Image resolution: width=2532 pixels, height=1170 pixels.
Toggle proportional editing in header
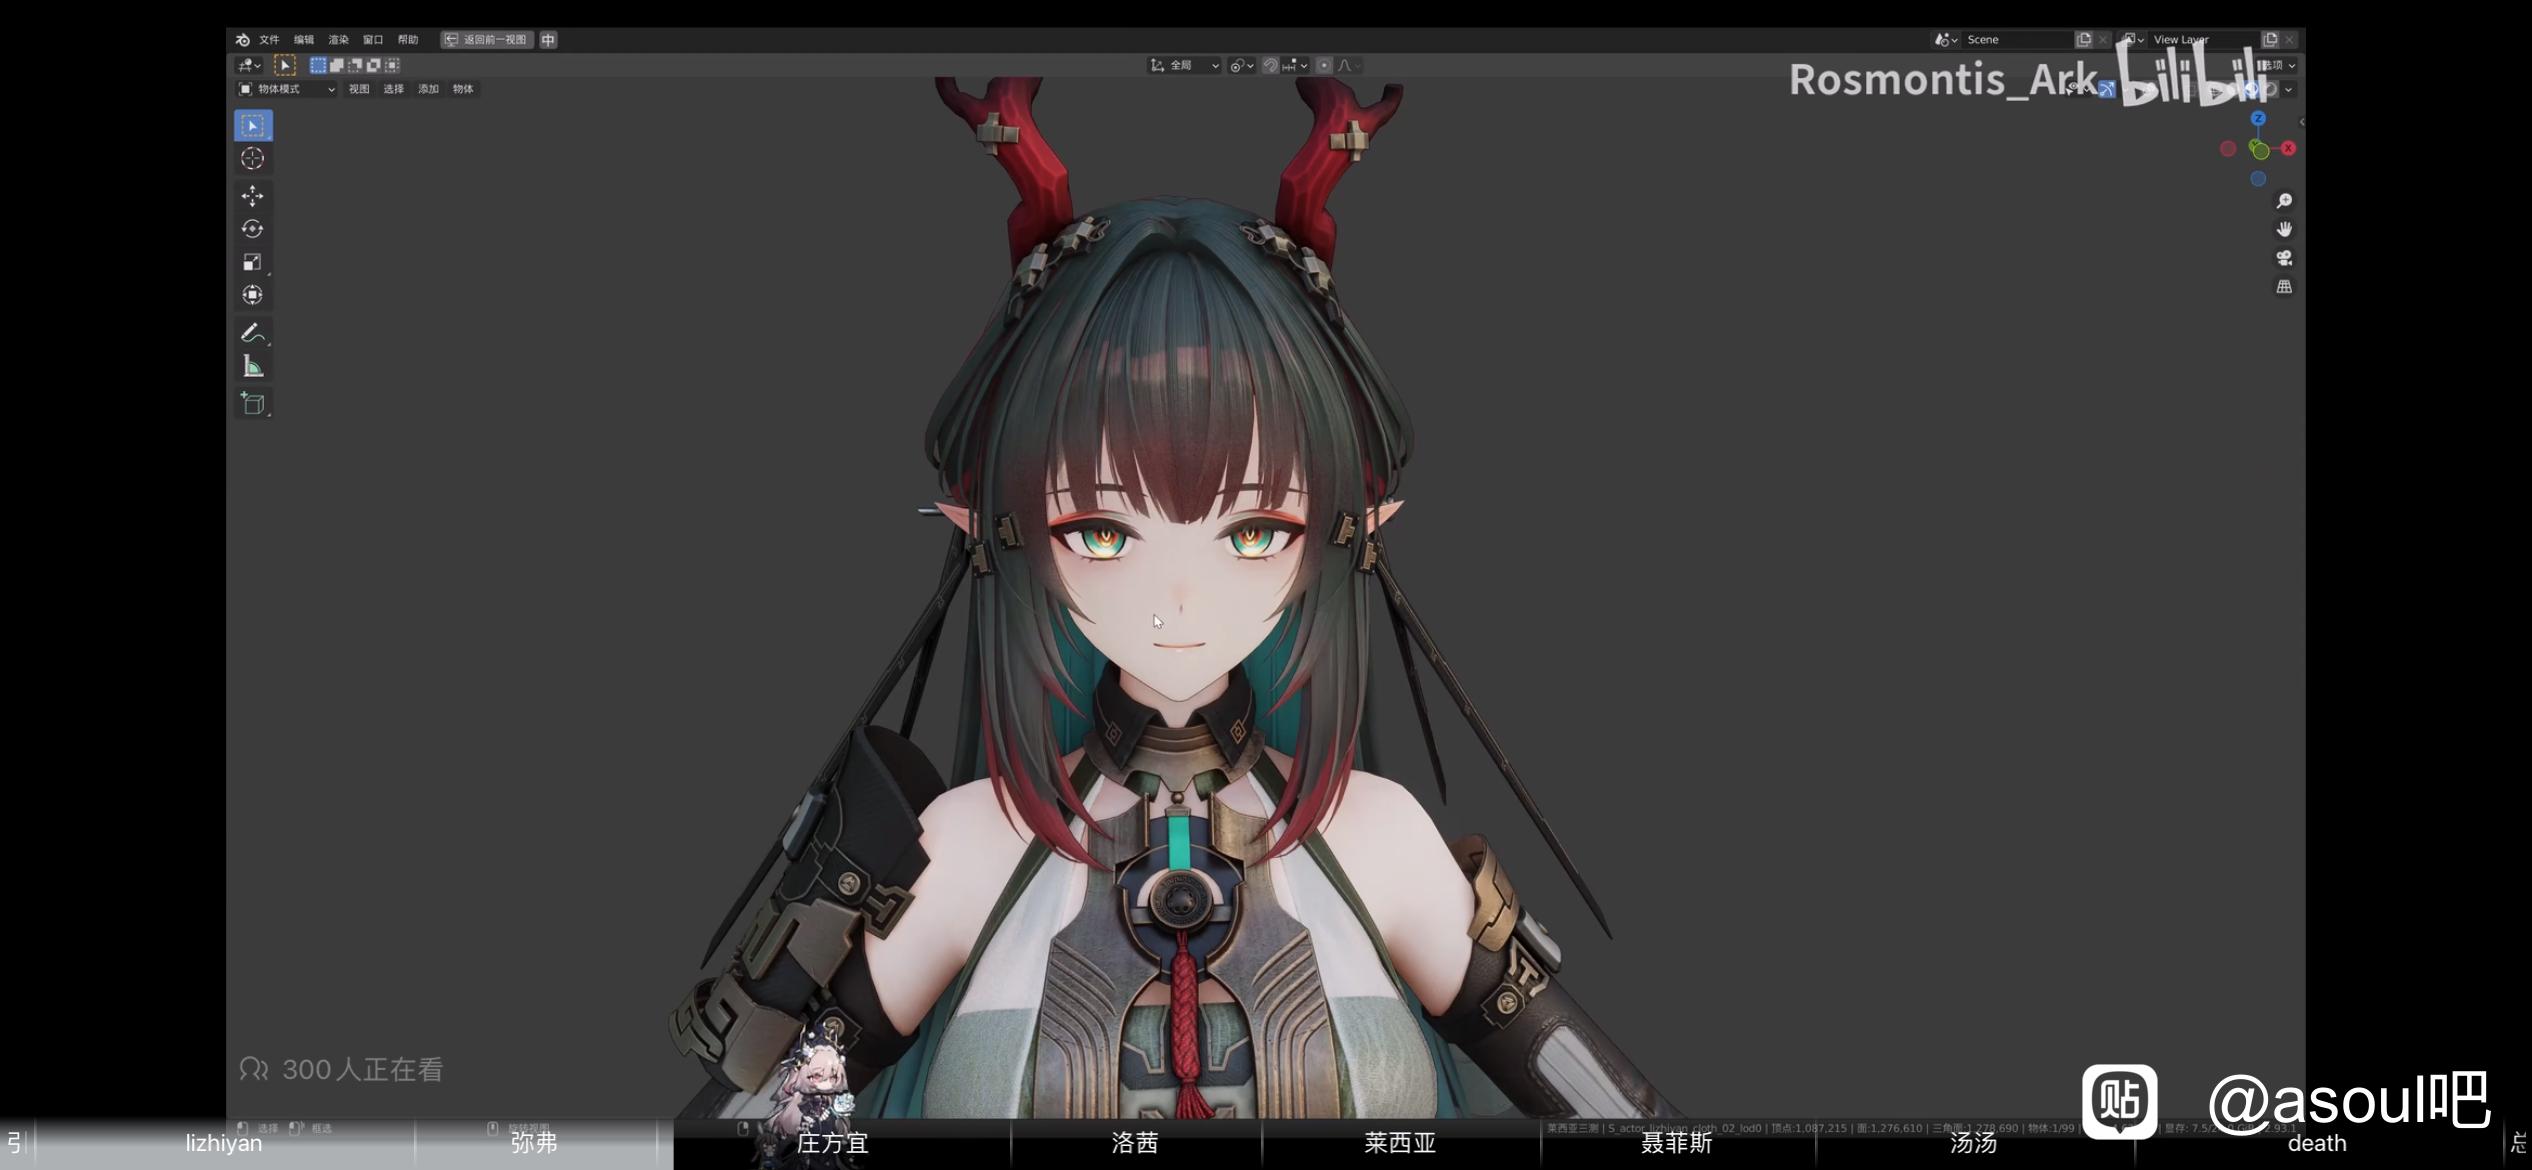pyautogui.click(x=1324, y=65)
